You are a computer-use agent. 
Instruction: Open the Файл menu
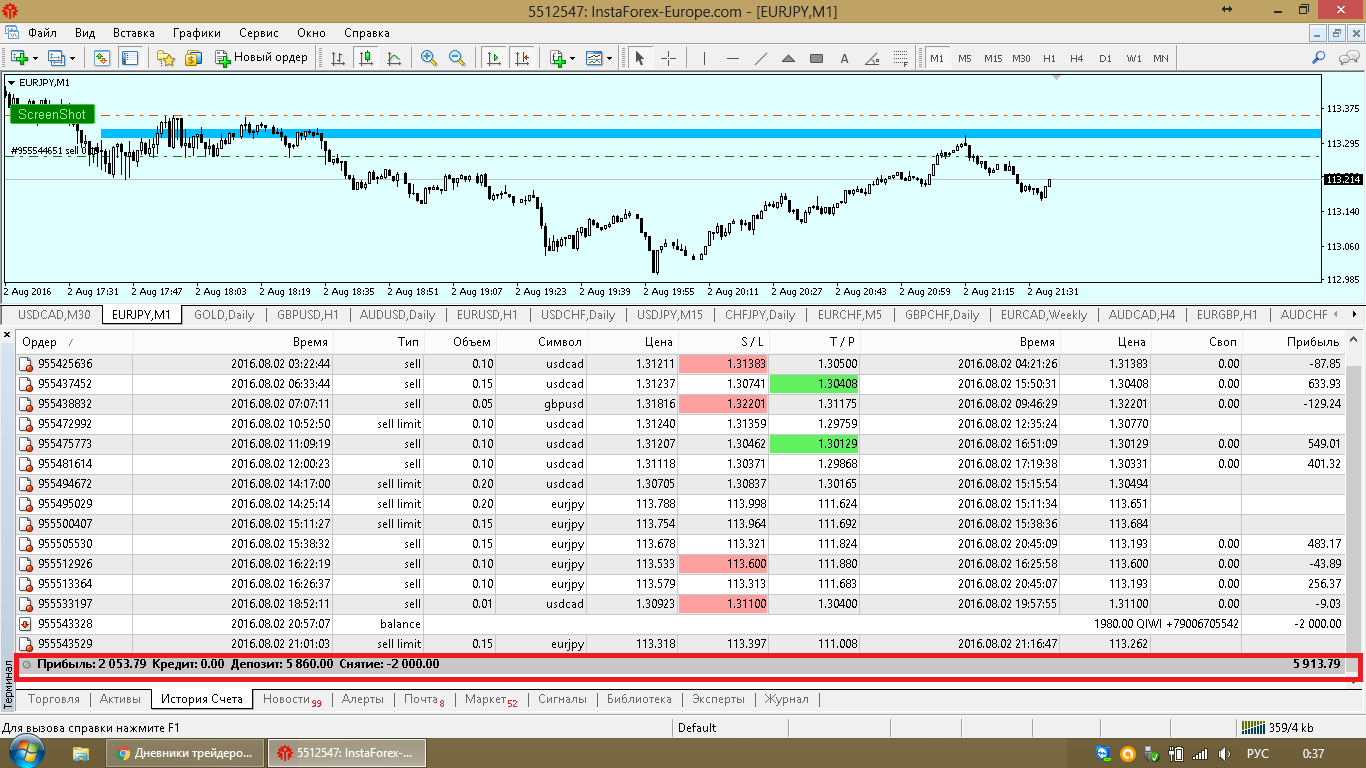click(42, 33)
